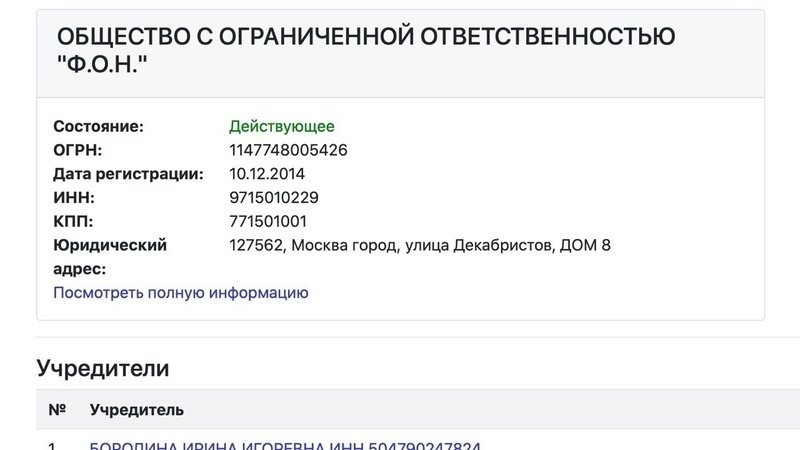Screen dimensions: 800x450
Task: Click the address text with улица Декабристов
Action: click(420, 245)
